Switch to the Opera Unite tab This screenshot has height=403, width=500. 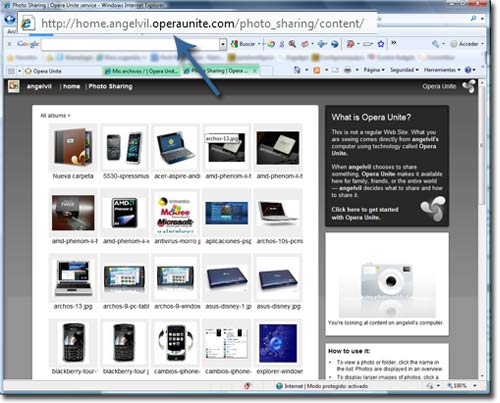coord(47,71)
